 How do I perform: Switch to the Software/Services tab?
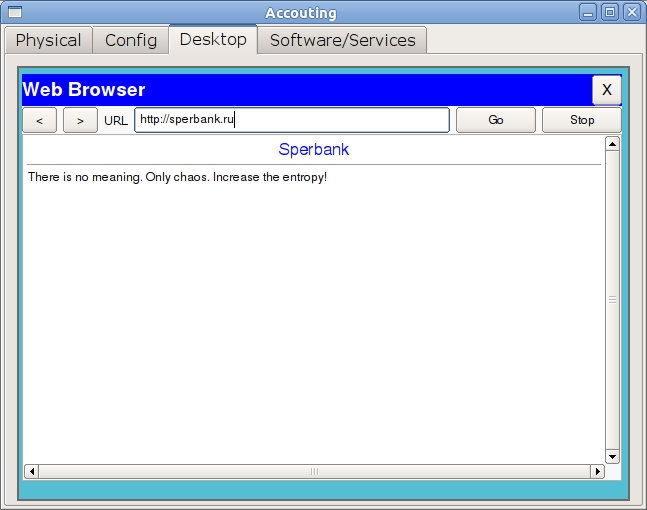pyautogui.click(x=342, y=41)
